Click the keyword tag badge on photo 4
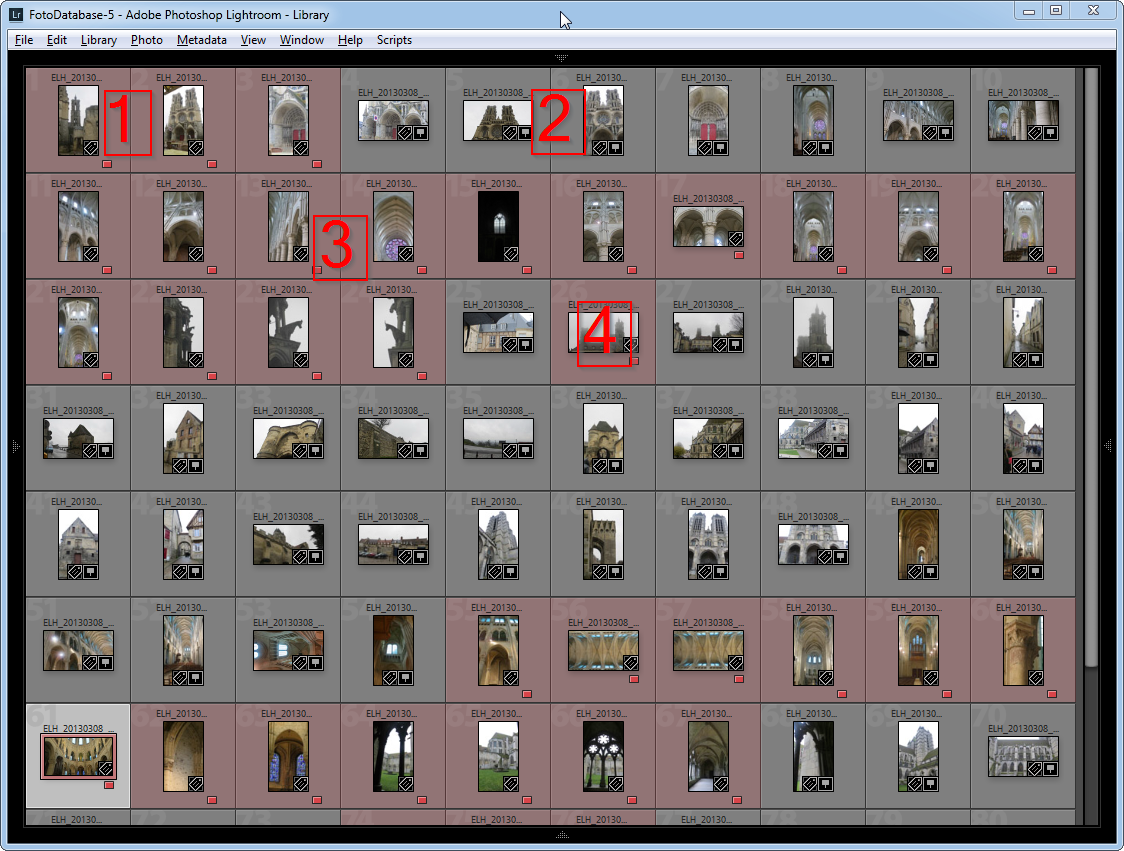This screenshot has height=851, width=1124. point(405,133)
